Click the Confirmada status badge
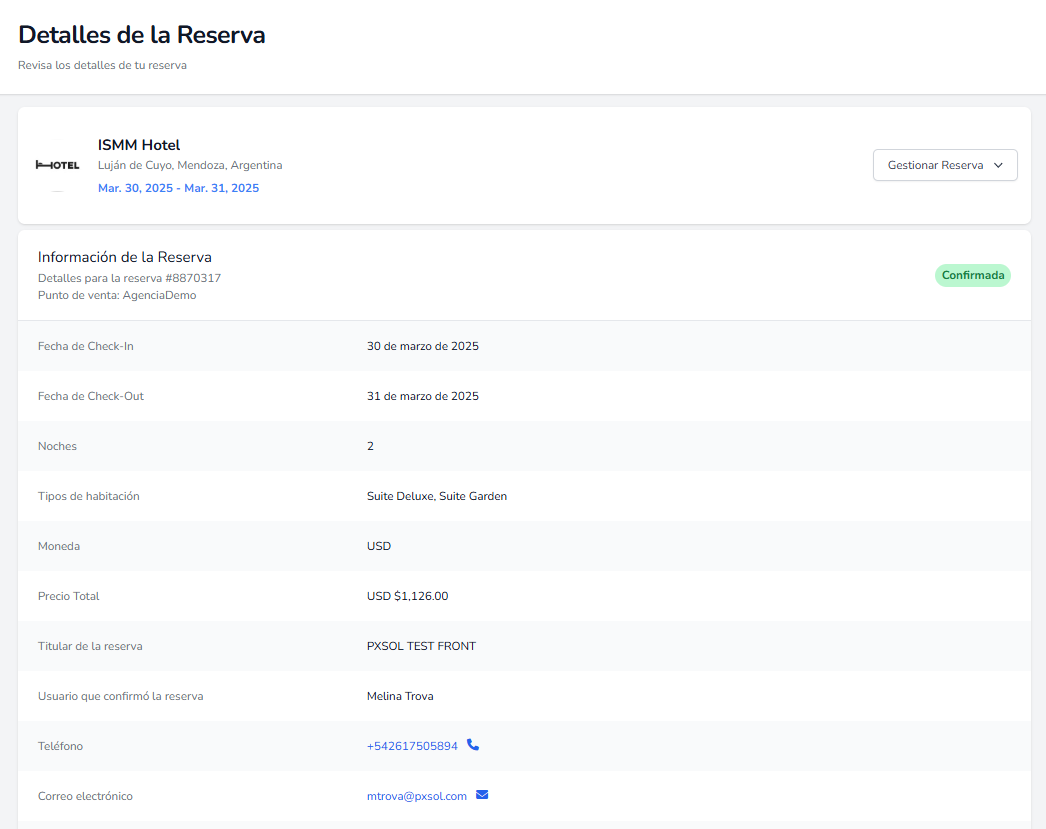 click(972, 275)
